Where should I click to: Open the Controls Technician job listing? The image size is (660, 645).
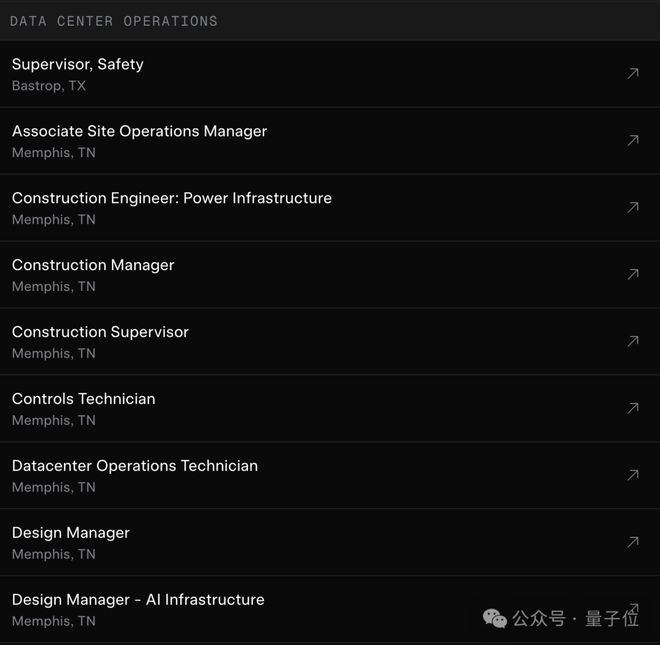coord(84,399)
